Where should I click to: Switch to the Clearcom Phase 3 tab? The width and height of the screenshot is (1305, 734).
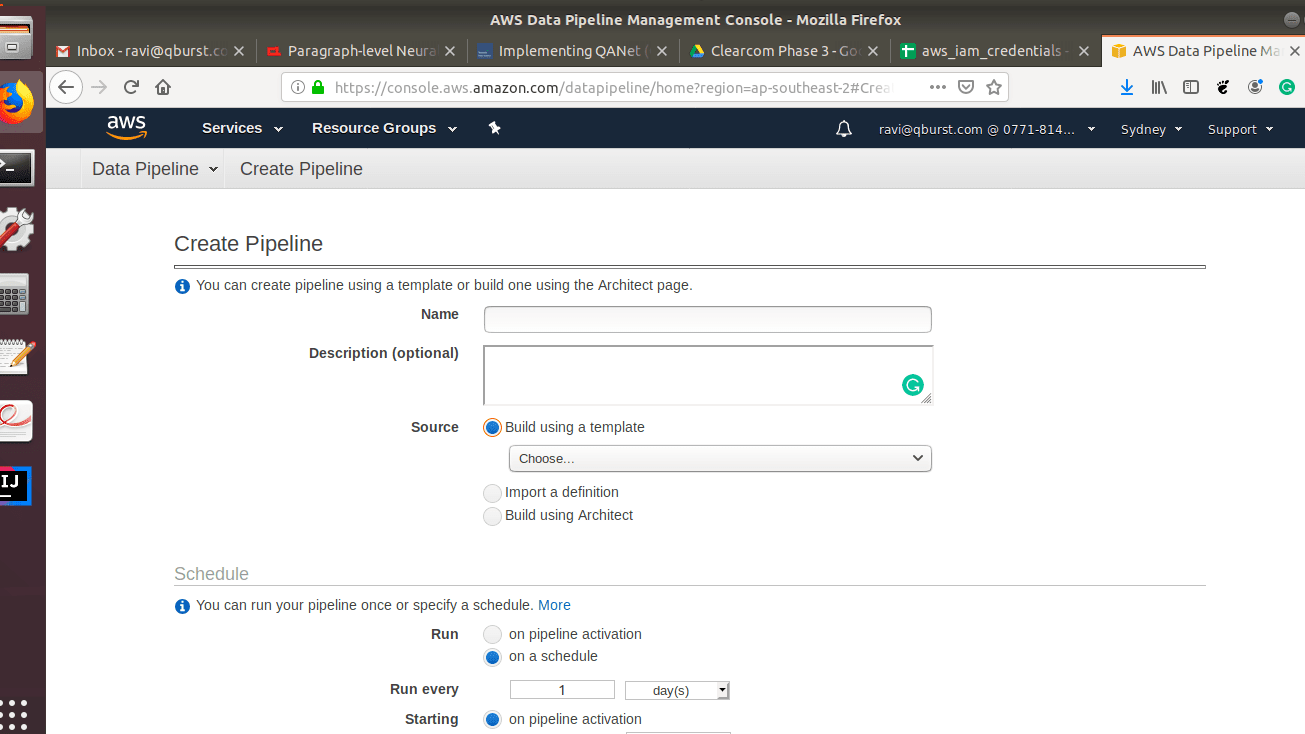pyautogui.click(x=784, y=51)
